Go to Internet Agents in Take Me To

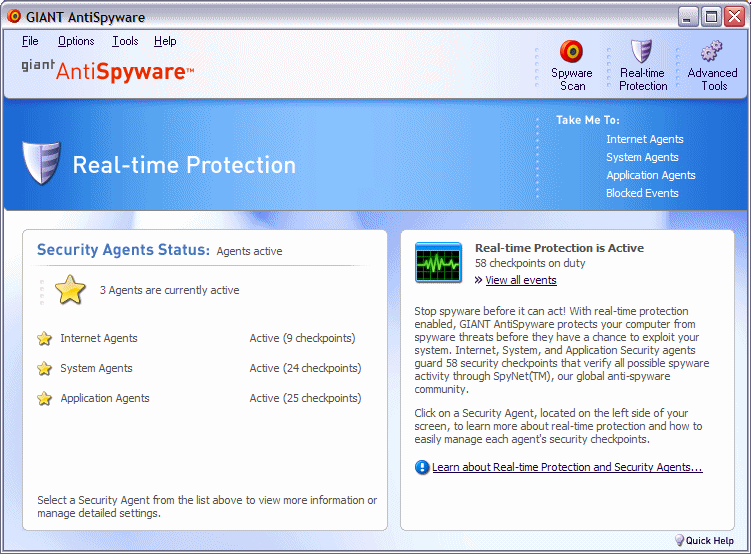pos(645,139)
